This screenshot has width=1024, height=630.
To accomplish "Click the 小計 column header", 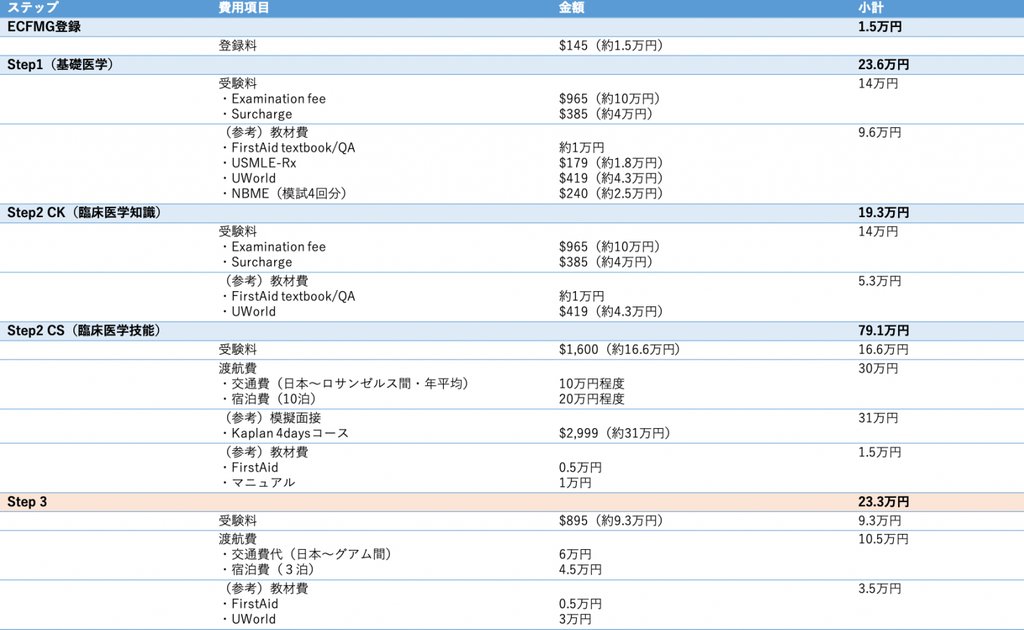I will tap(870, 8).
